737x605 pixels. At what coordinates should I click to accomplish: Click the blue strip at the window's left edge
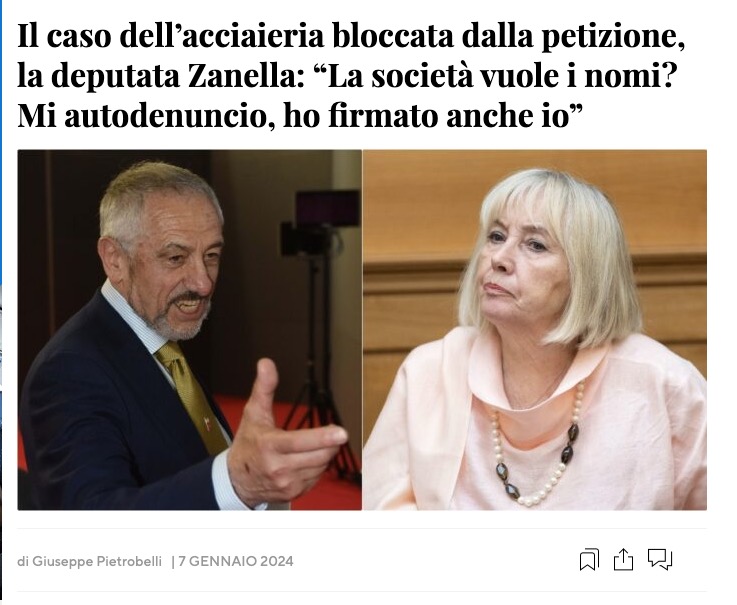1,141
